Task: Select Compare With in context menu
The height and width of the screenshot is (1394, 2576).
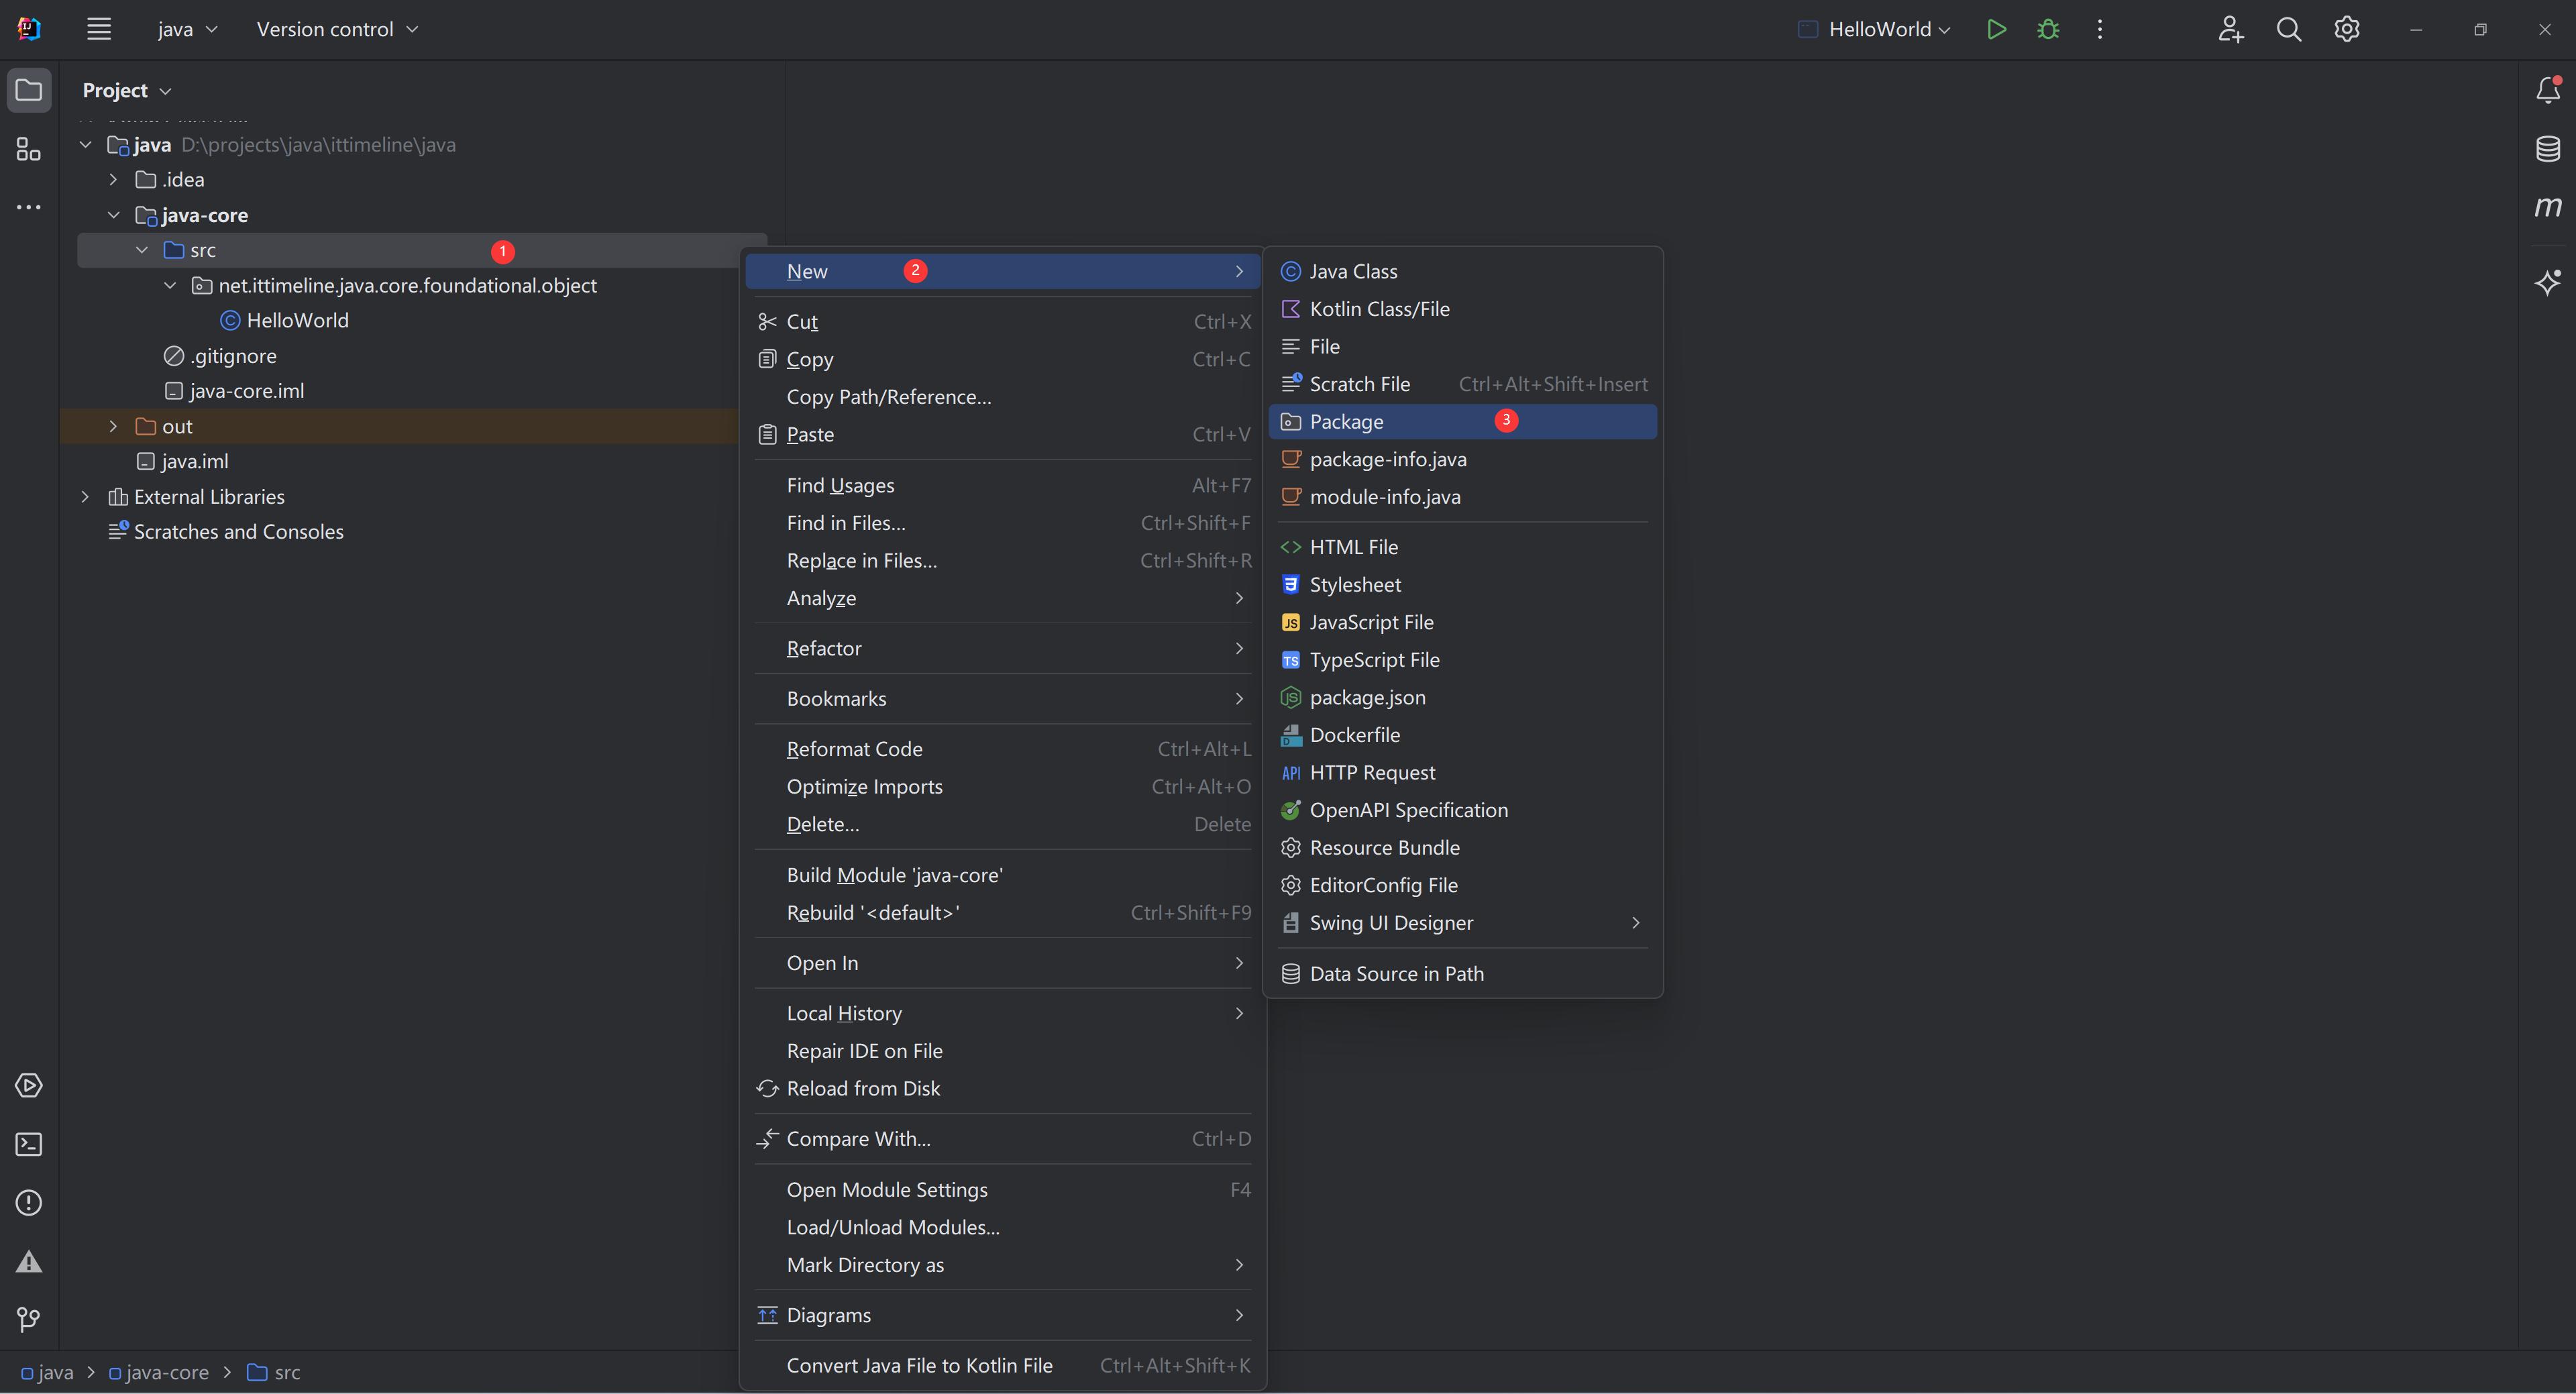Action: tap(1003, 1139)
